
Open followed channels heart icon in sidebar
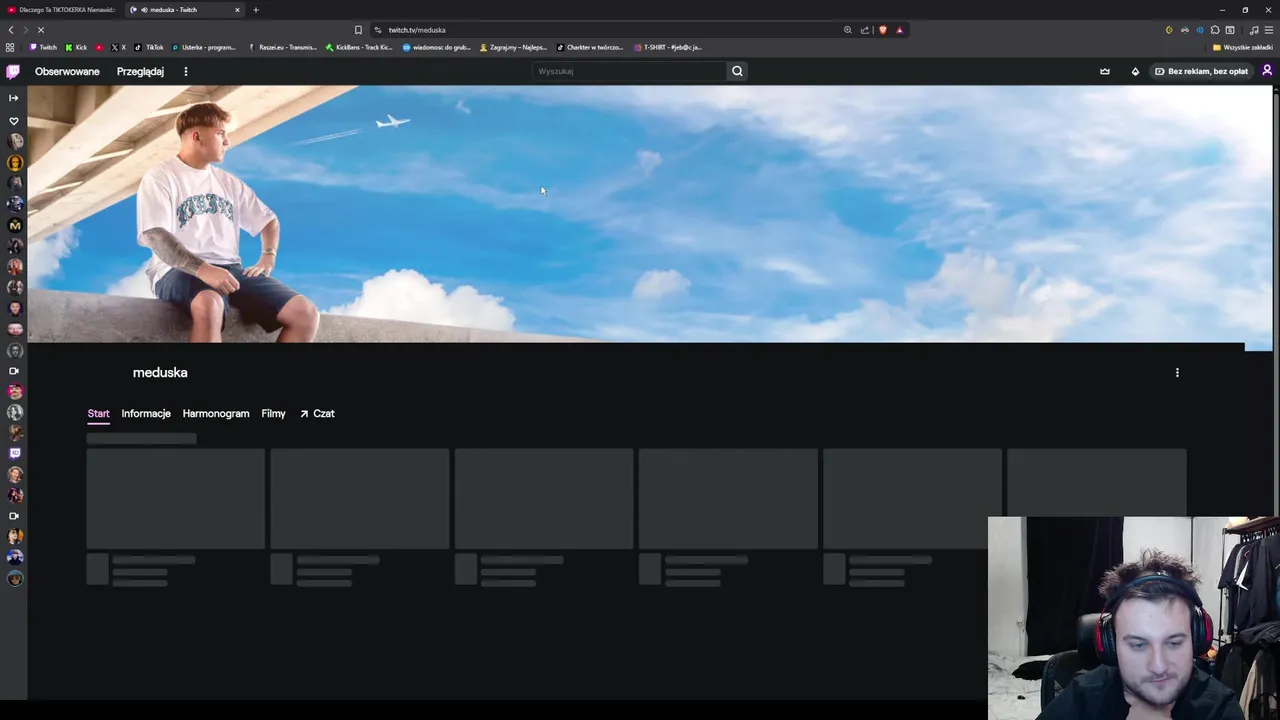tap(14, 121)
